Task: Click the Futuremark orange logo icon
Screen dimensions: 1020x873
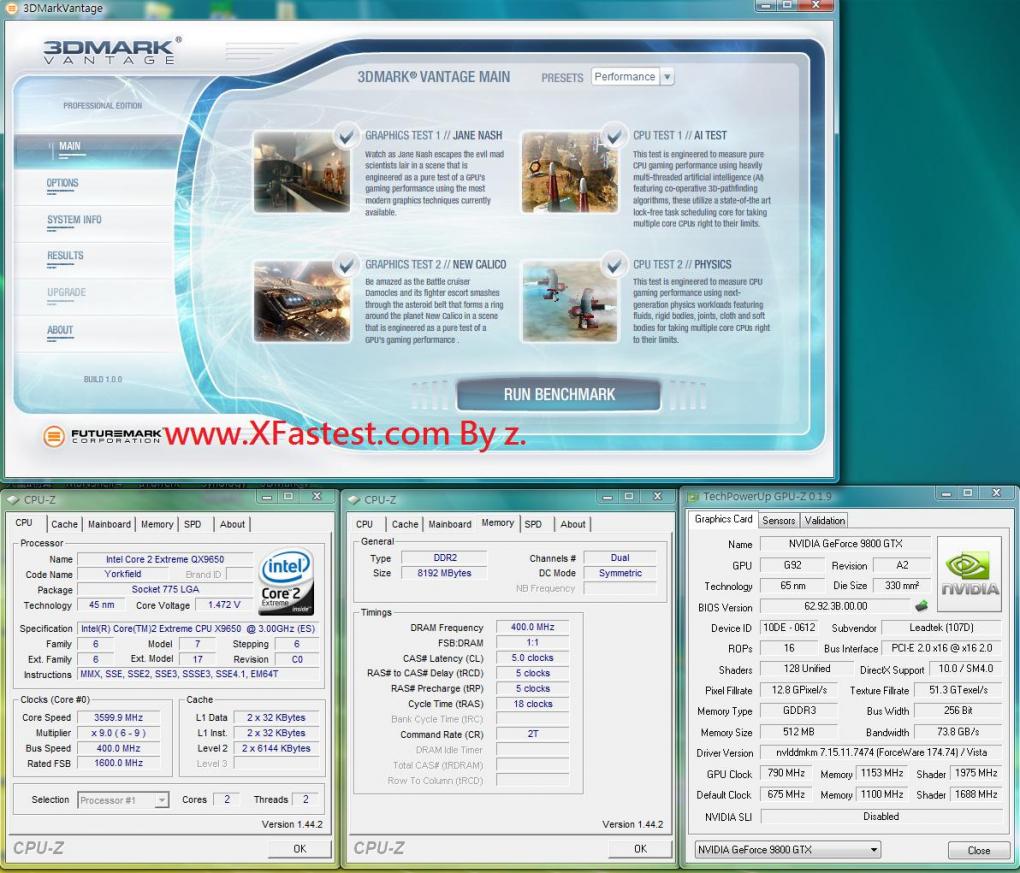Action: [x=54, y=436]
